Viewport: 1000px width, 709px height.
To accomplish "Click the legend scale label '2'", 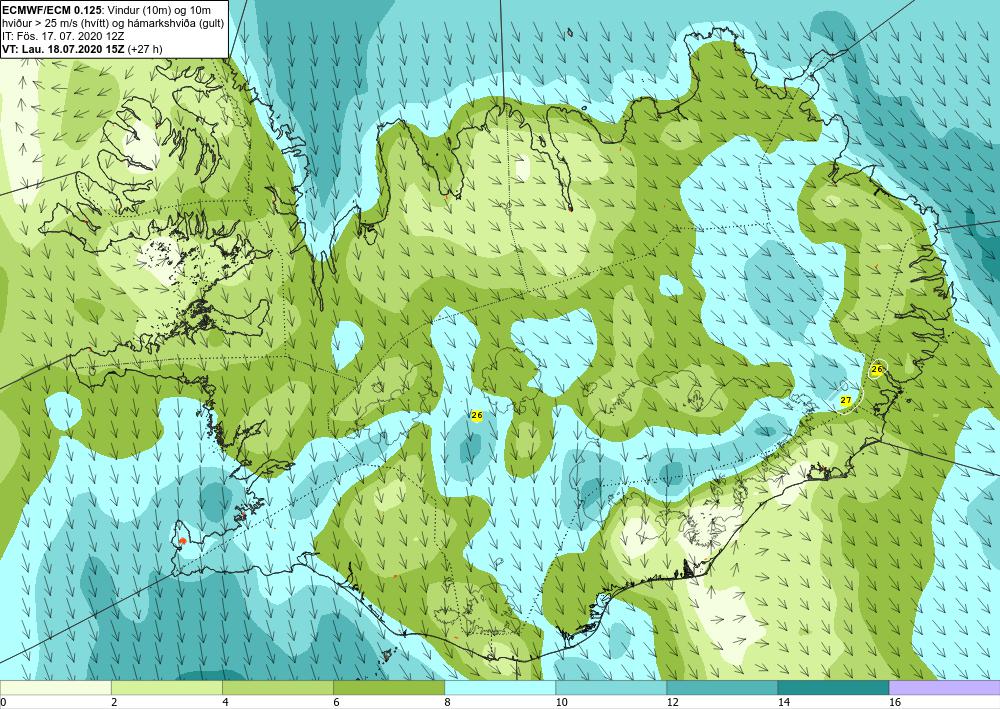I will (x=114, y=702).
